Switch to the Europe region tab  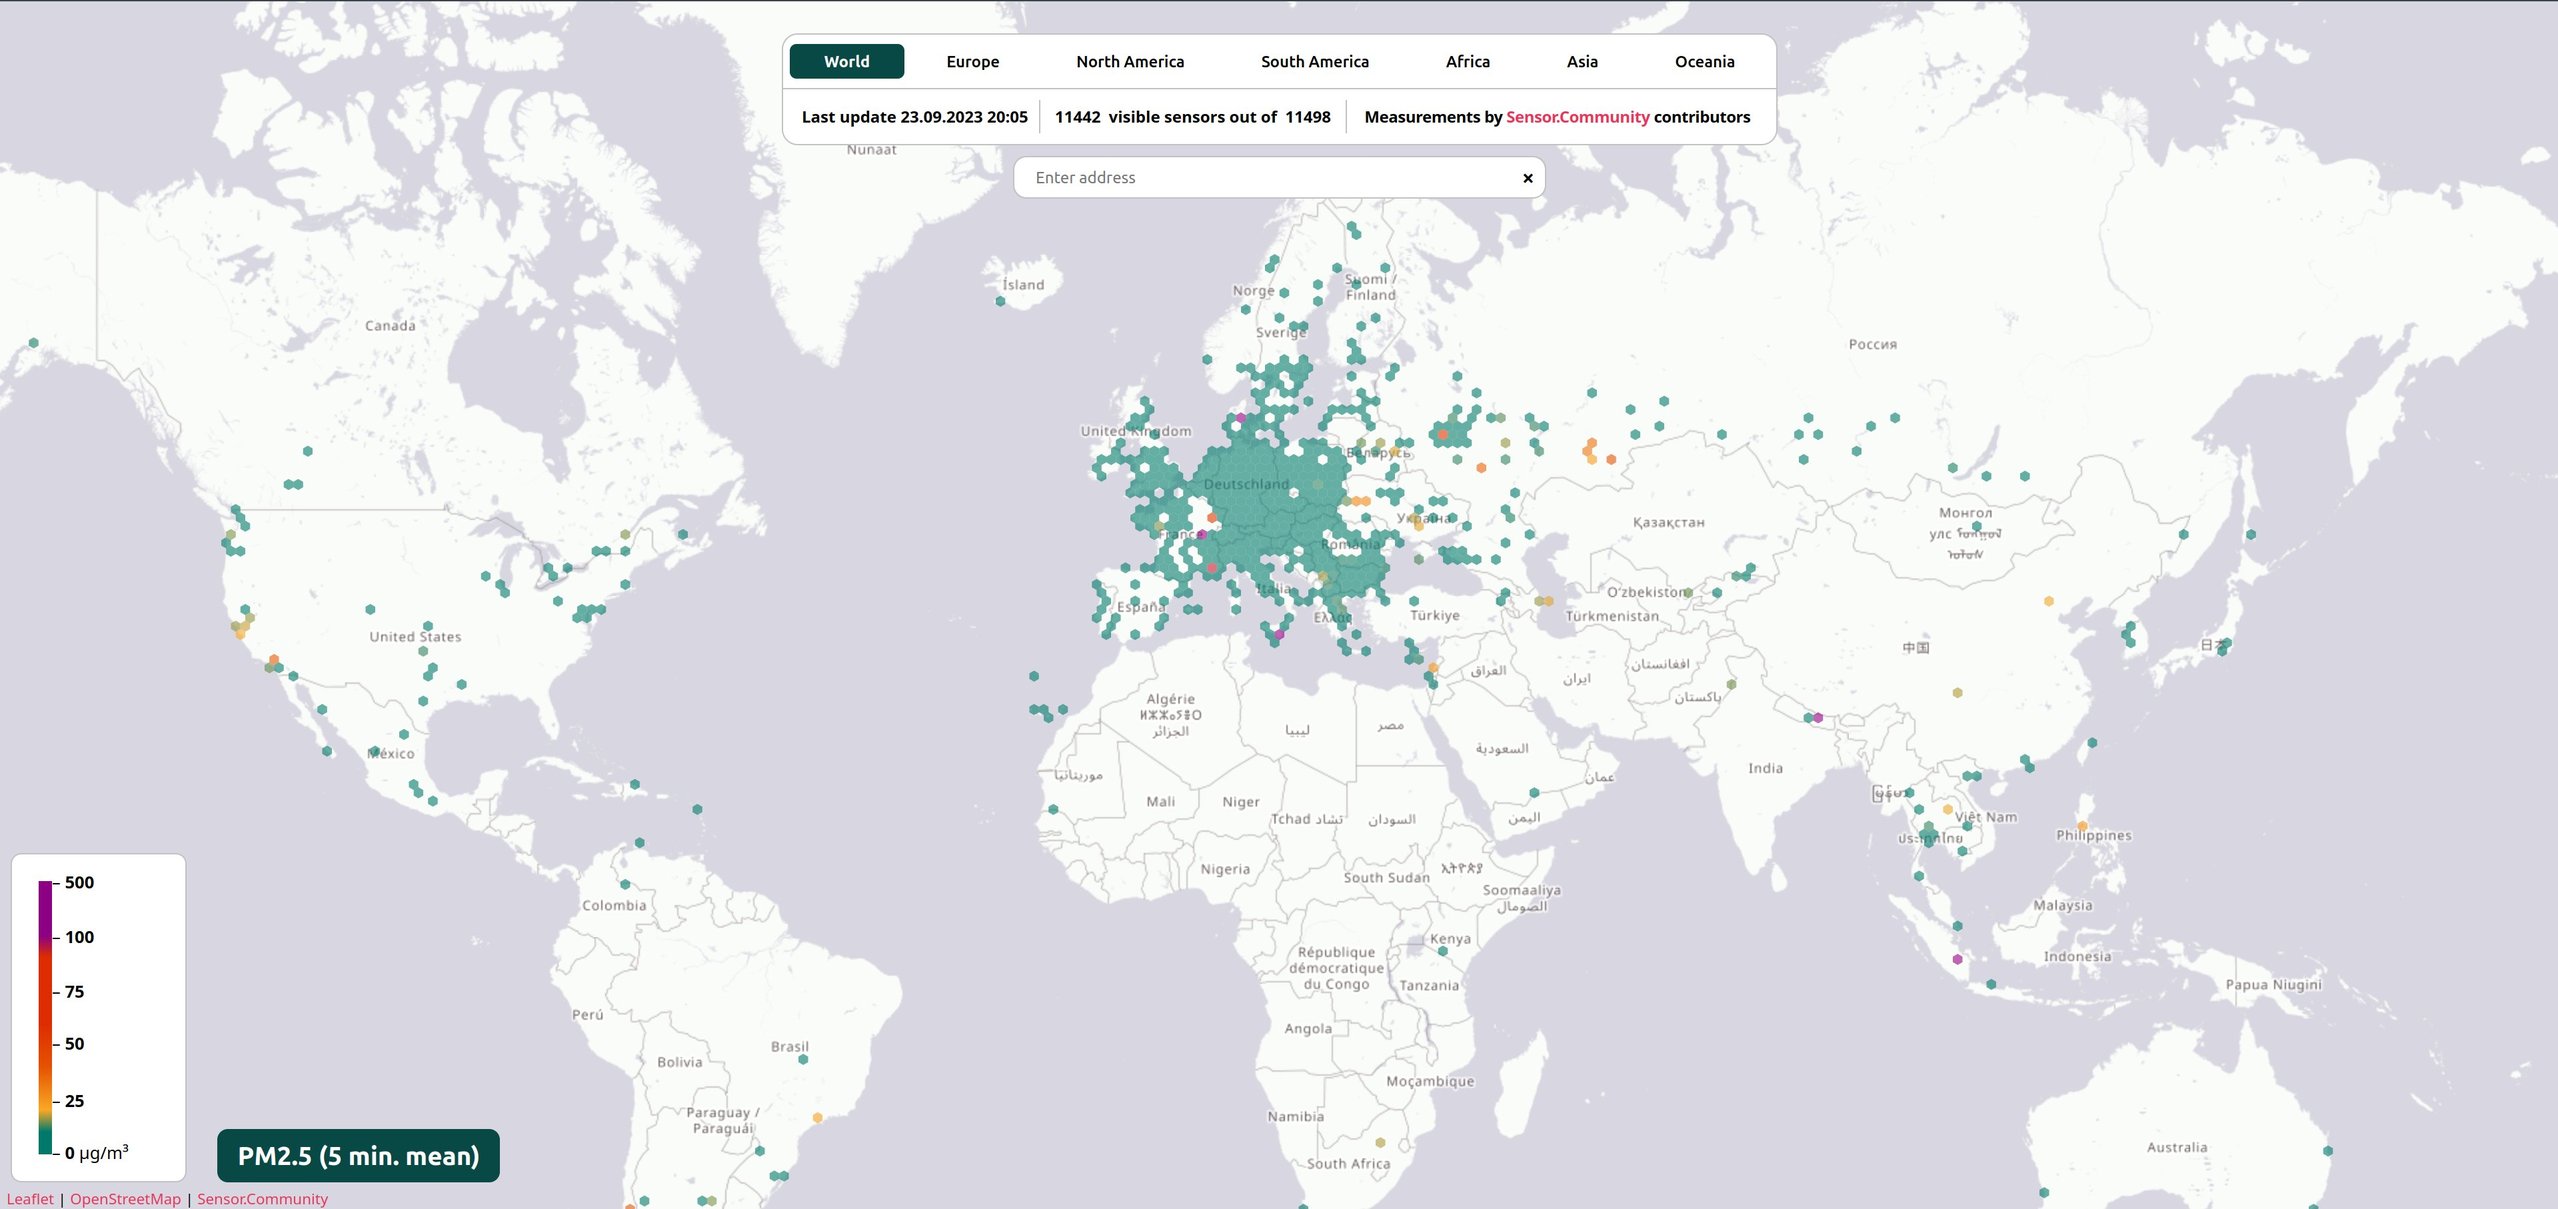coord(971,61)
